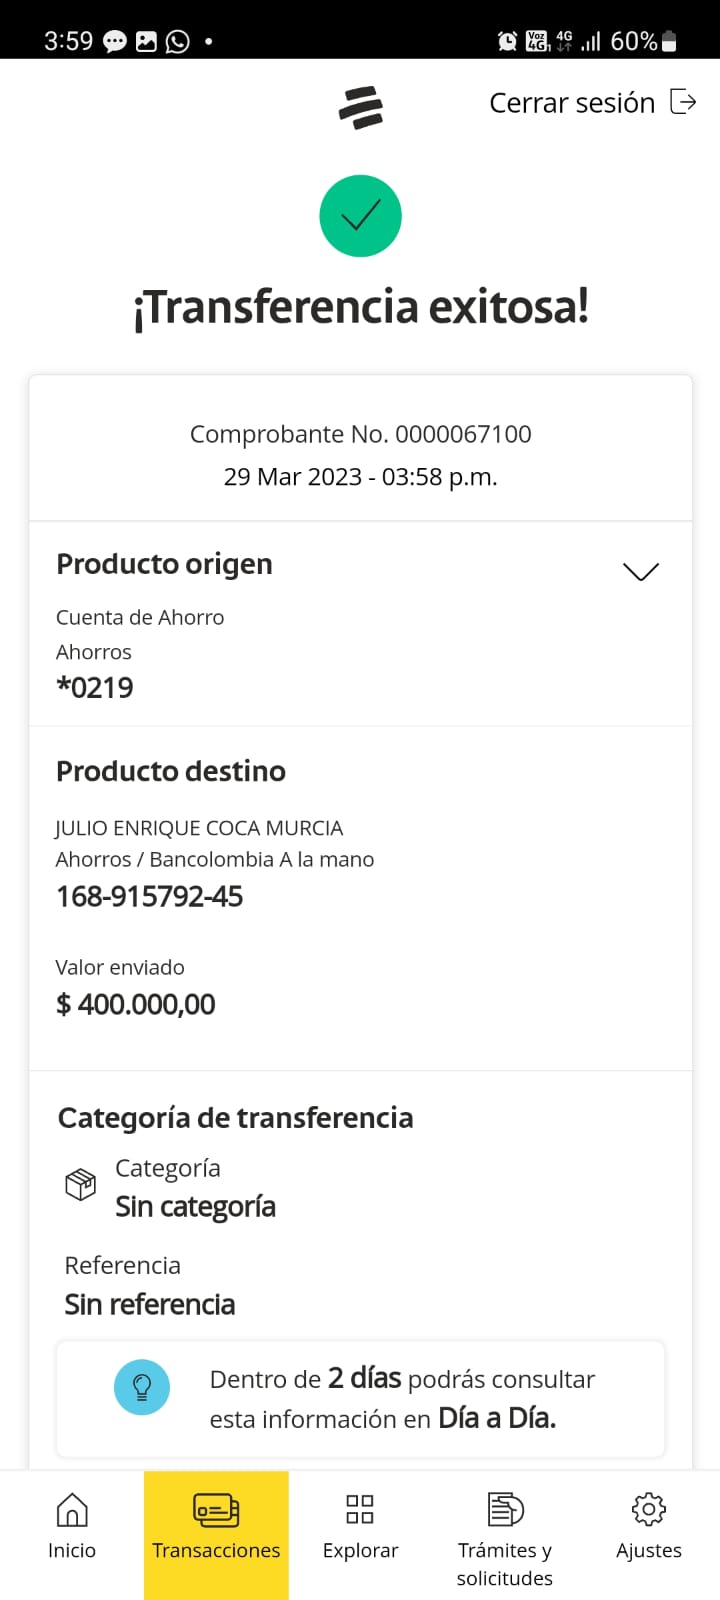Tap the Sin referencia value
The width and height of the screenshot is (720, 1600).
point(150,1304)
